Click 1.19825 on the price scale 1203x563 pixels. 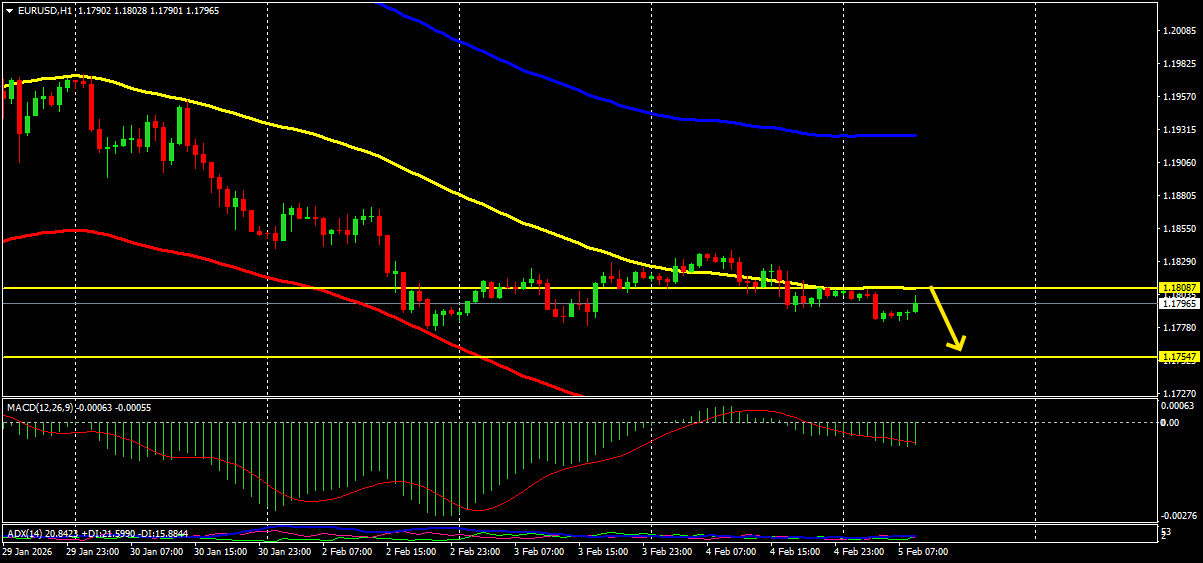click(1179, 64)
